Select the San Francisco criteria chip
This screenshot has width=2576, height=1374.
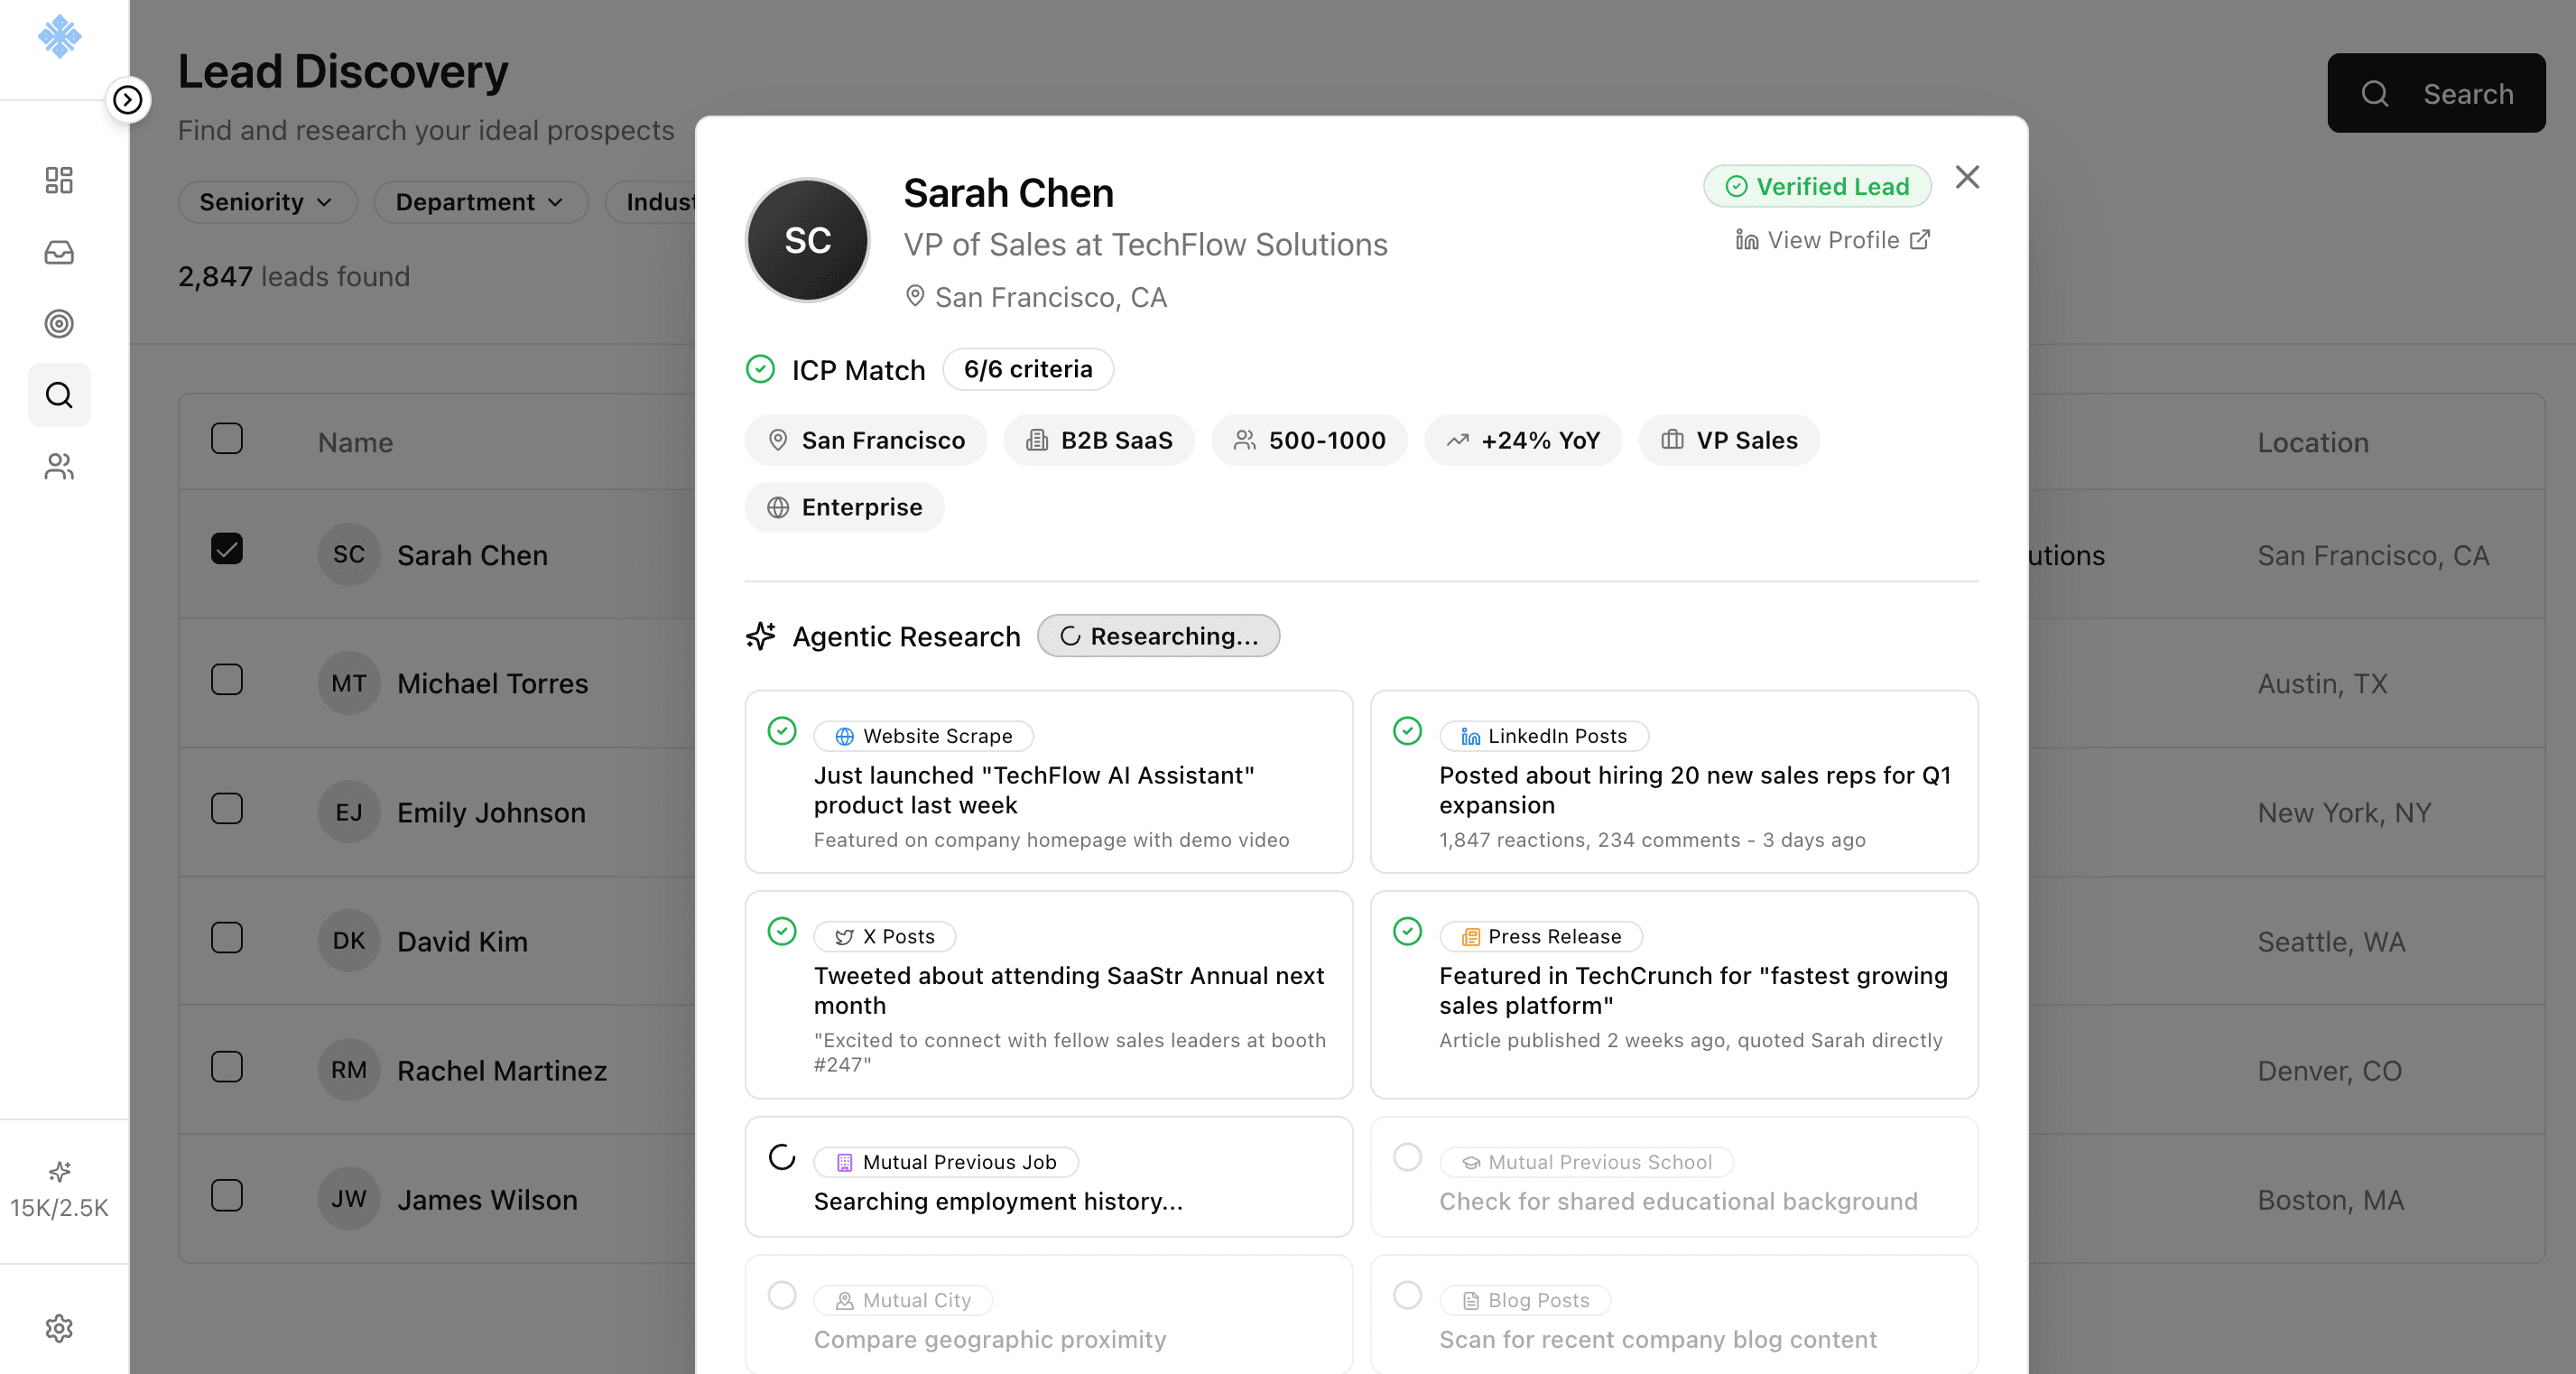[x=865, y=440]
